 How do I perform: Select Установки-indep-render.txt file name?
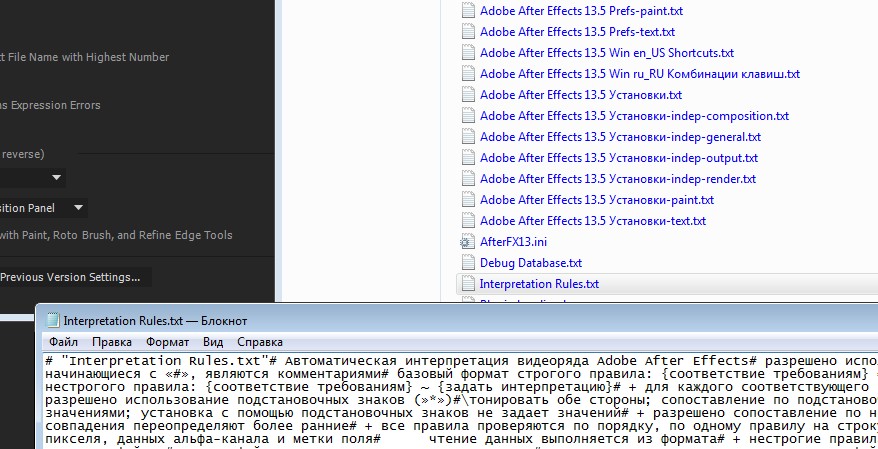pos(618,179)
